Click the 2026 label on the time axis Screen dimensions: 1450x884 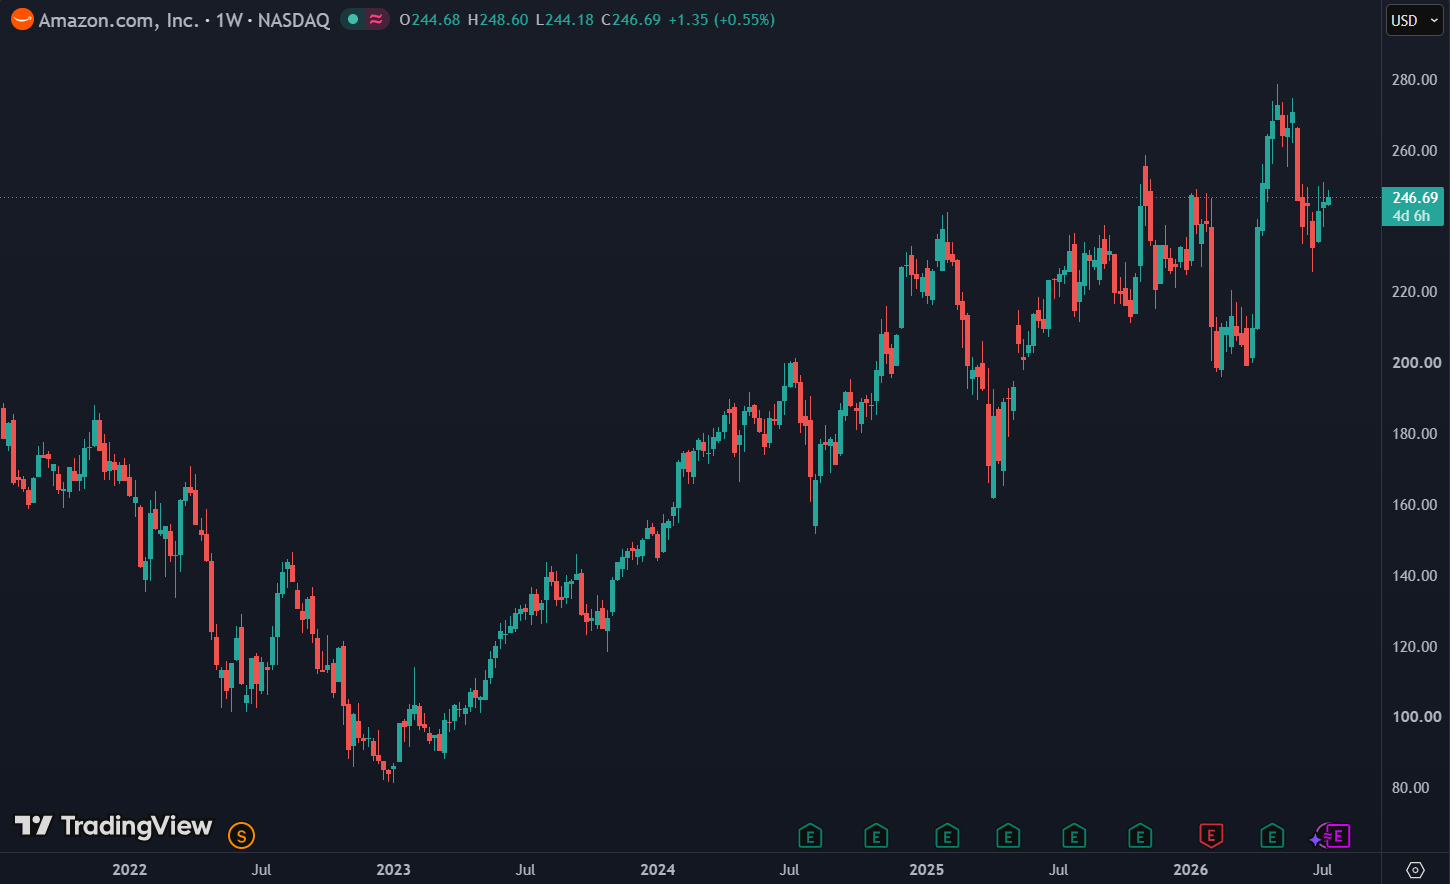coord(1191,870)
